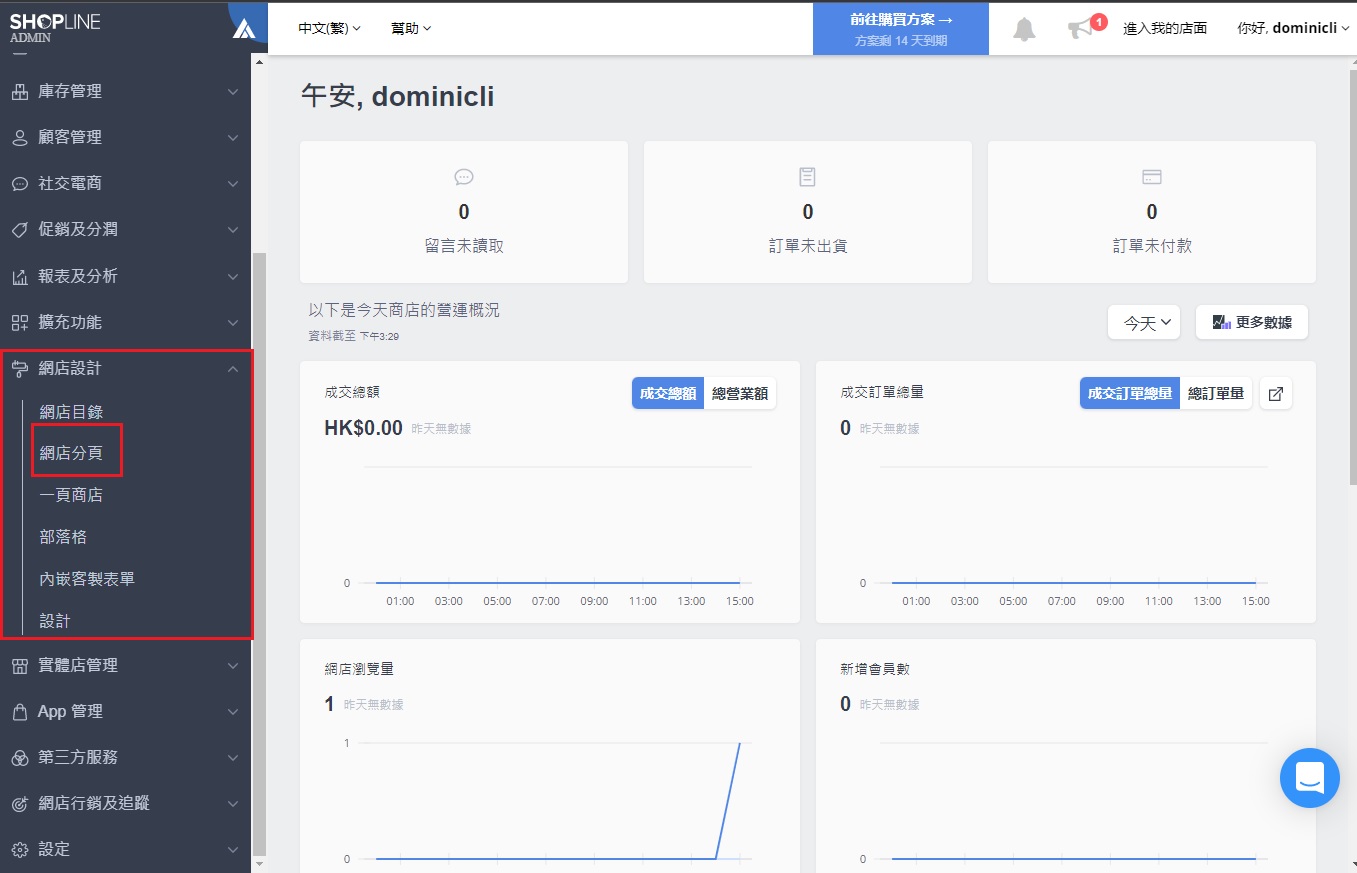Open 部落格 in the sidebar
Viewport: 1357px width, 873px height.
63,537
